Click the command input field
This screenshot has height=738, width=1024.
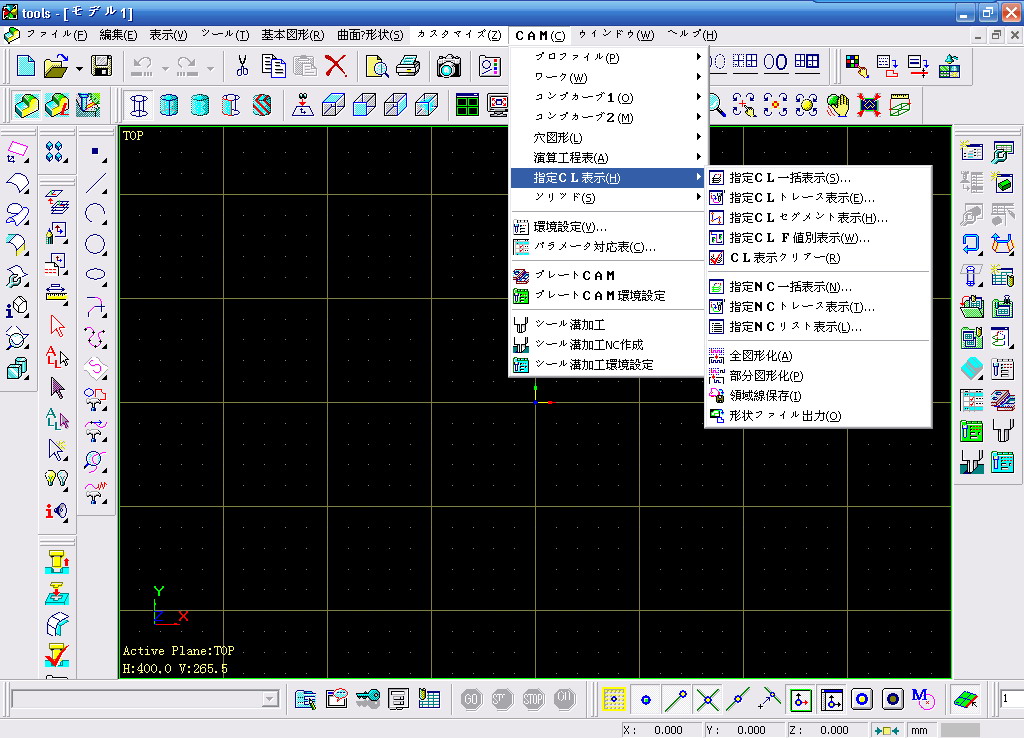coord(137,699)
